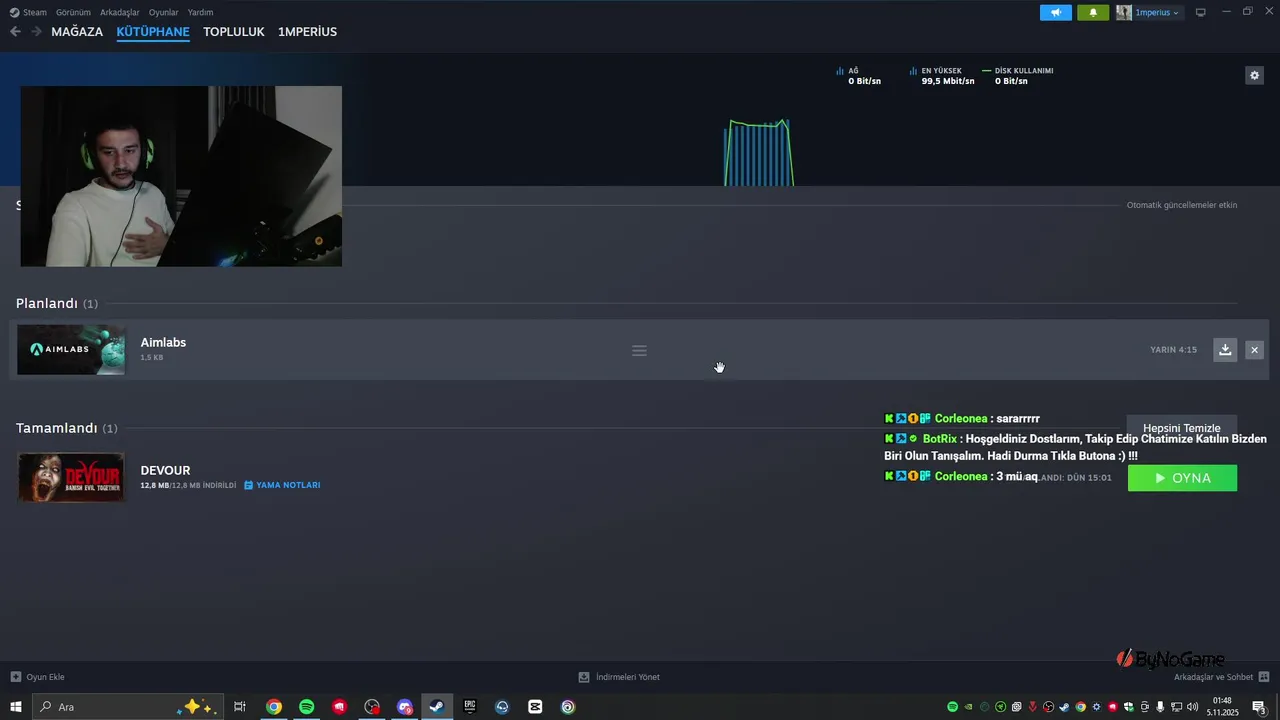
Task: Open Task View in the taskbar
Action: pos(240,707)
